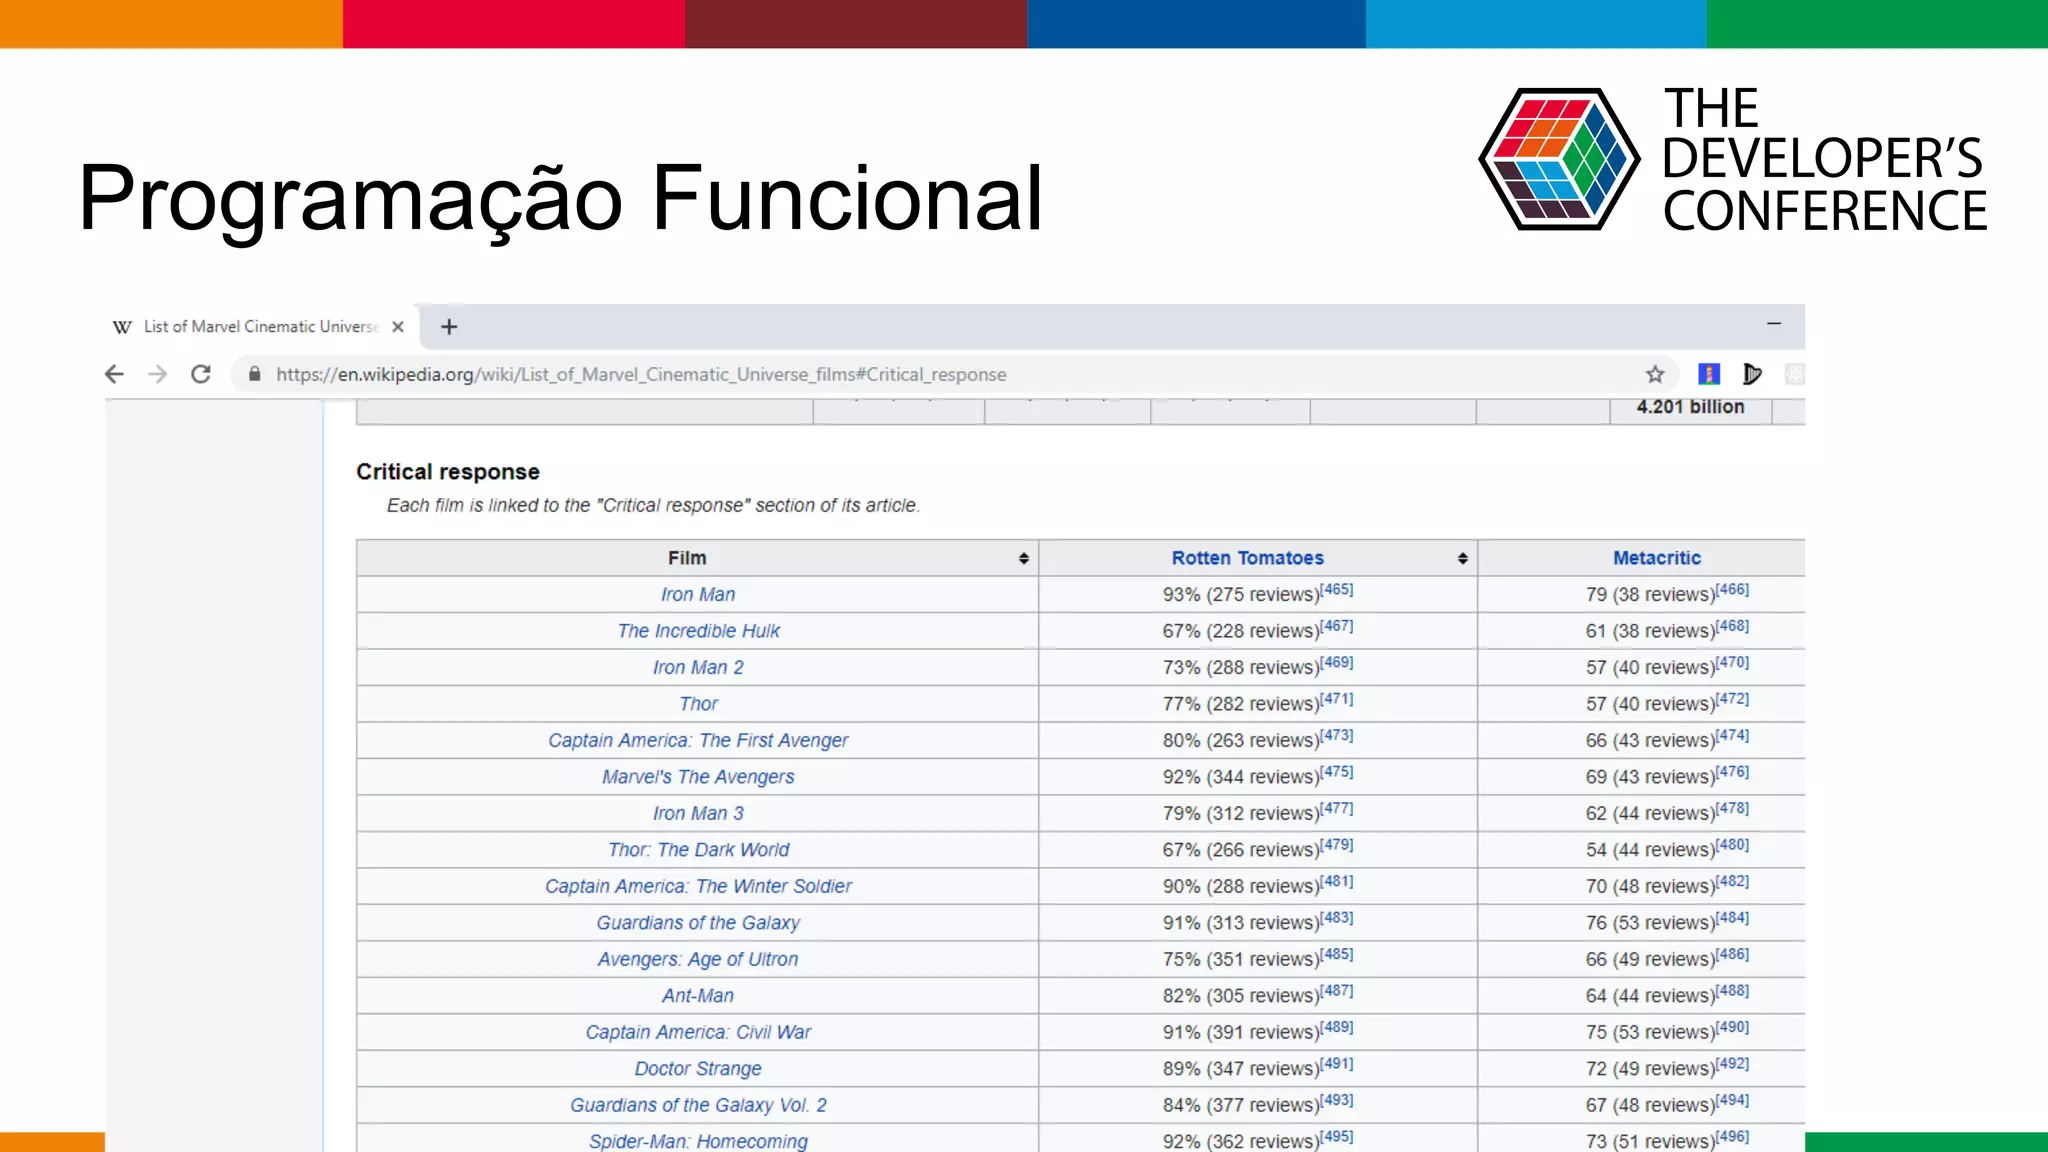Open Captain America: Civil War link
Image resolution: width=2048 pixels, height=1152 pixels.
pyautogui.click(x=698, y=1033)
